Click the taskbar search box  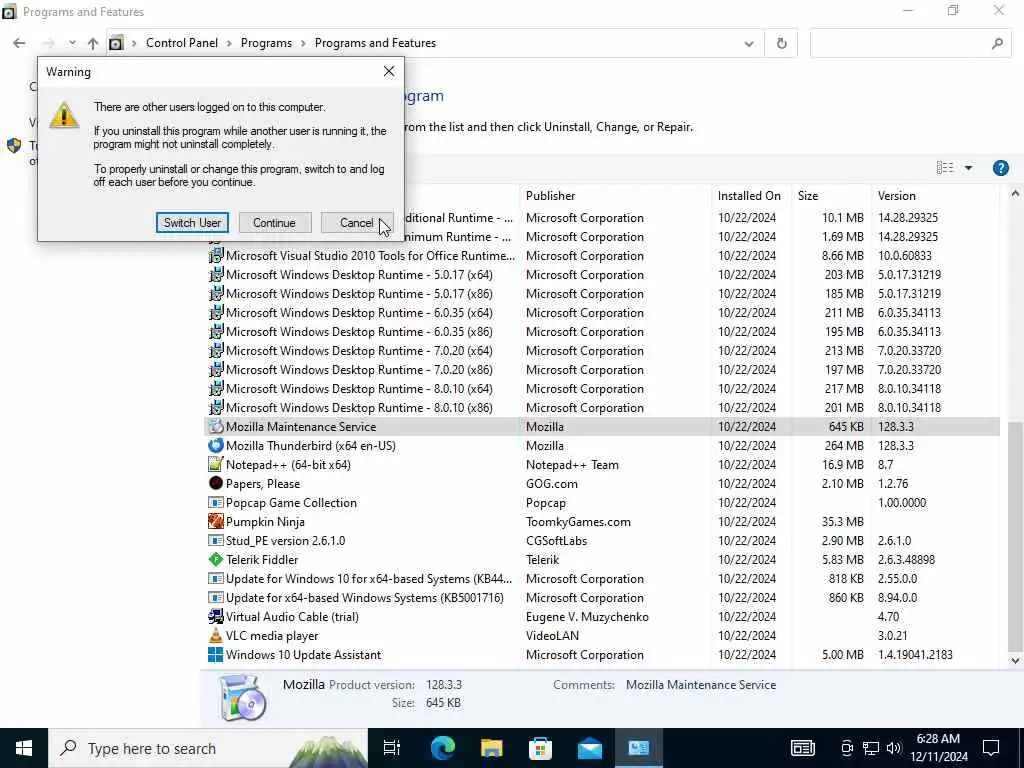click(x=208, y=748)
